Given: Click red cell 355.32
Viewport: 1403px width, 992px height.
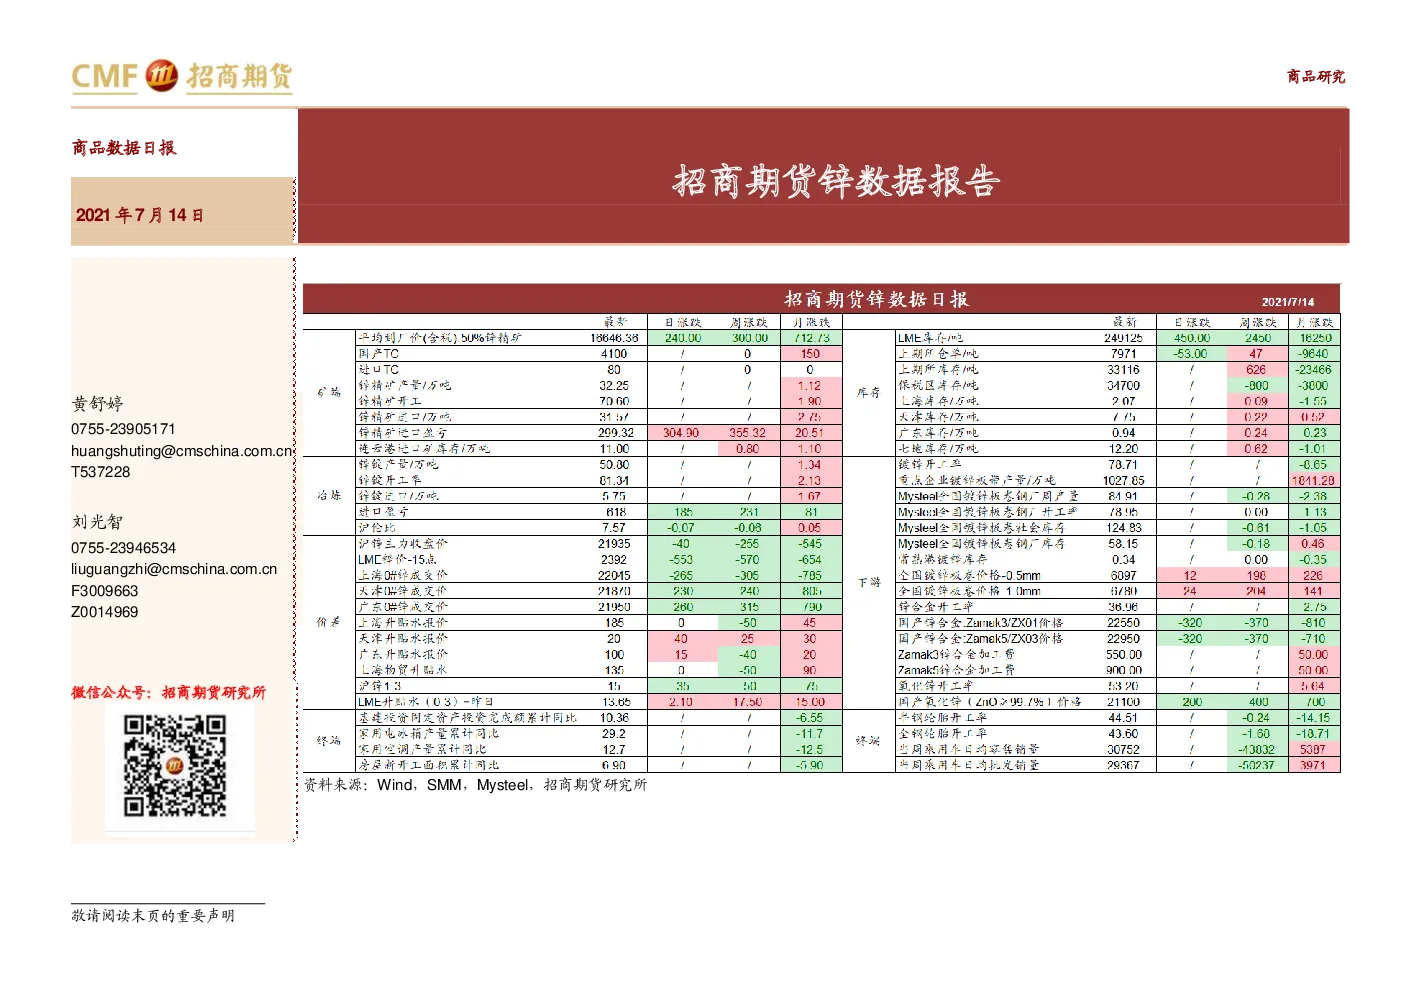Looking at the screenshot, I should 748,433.
